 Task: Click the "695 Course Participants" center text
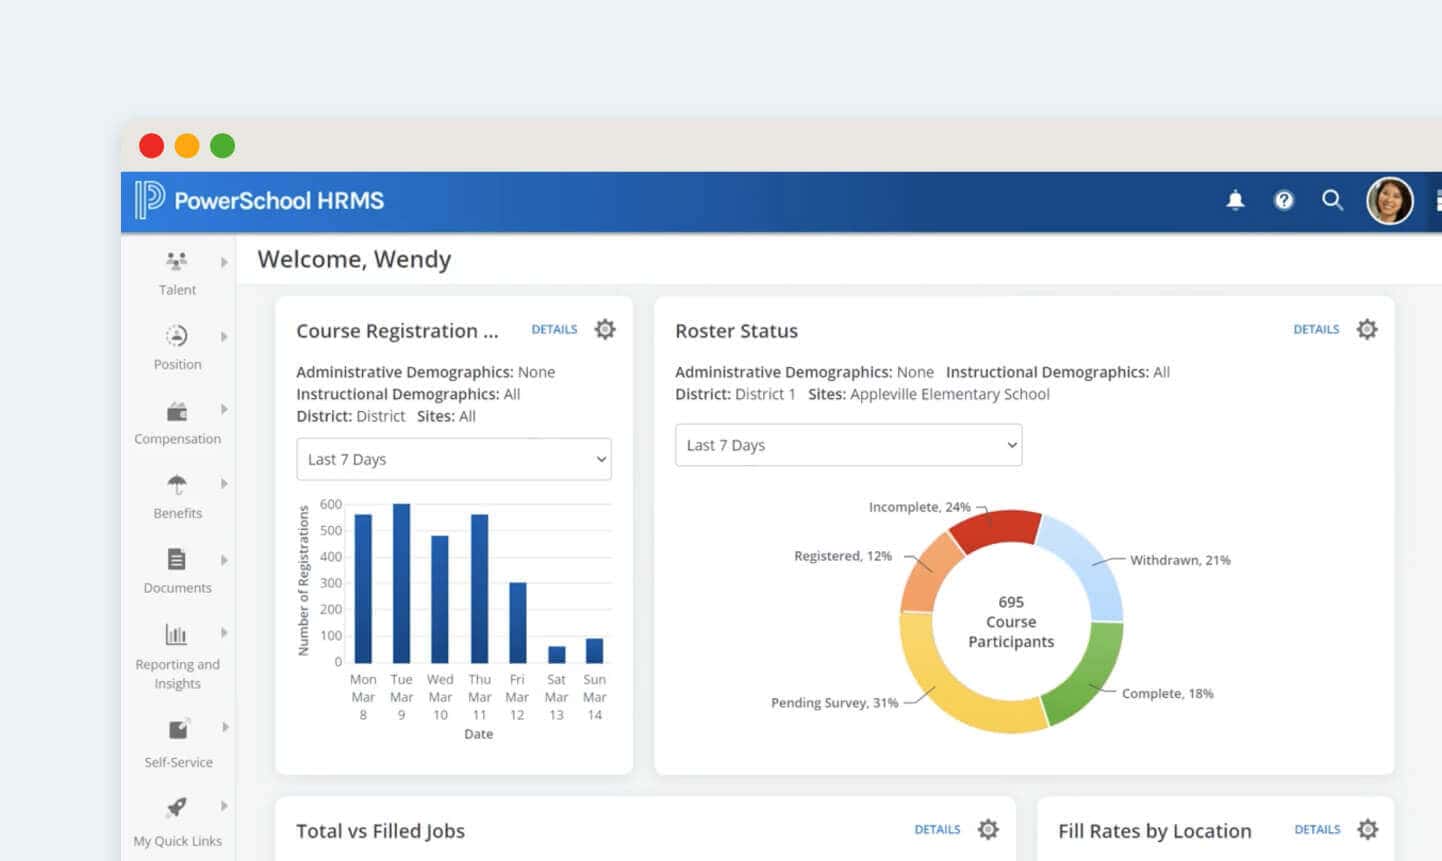coord(1011,622)
